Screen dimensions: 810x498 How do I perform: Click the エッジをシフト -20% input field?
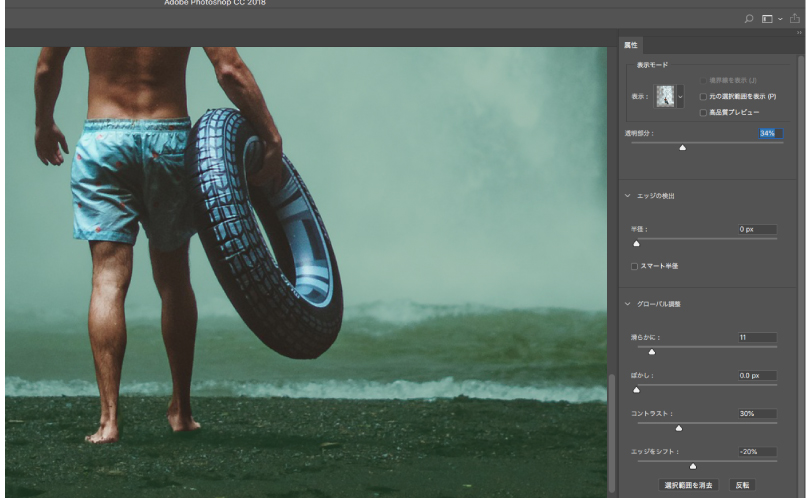757,452
